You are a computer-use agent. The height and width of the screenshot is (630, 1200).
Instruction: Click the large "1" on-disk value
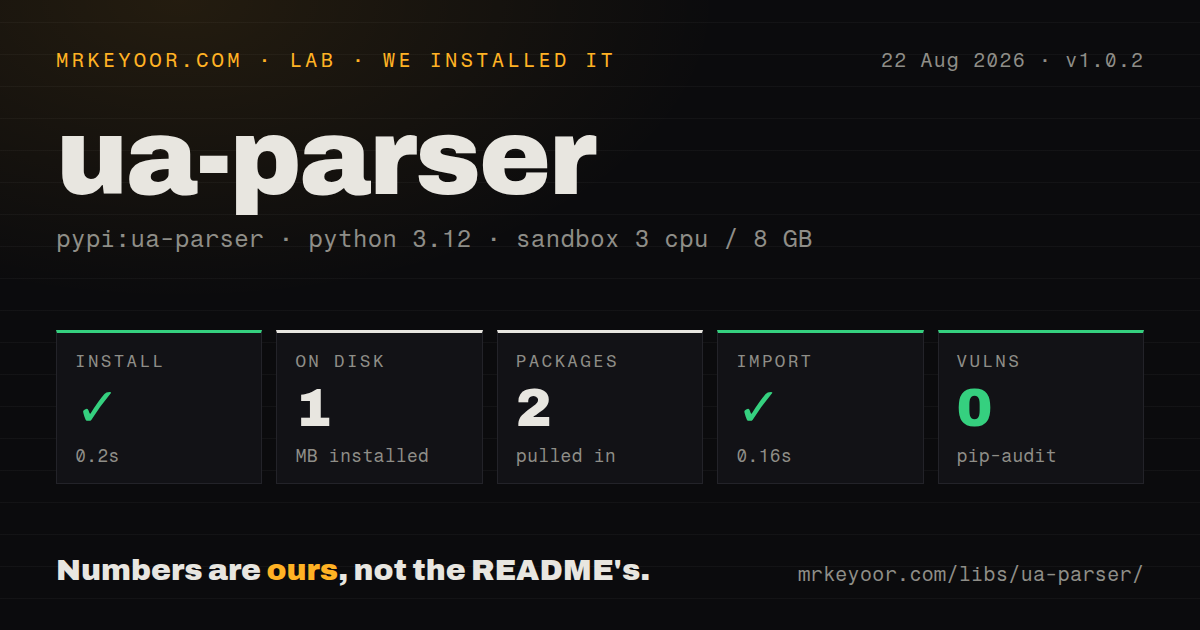[x=314, y=408]
